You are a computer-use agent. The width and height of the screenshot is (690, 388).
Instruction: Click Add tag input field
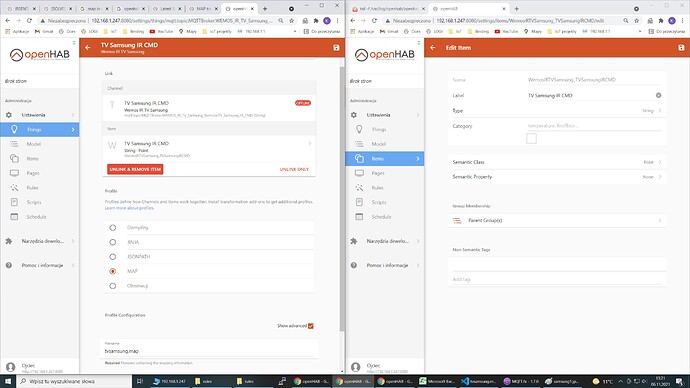click(x=557, y=279)
